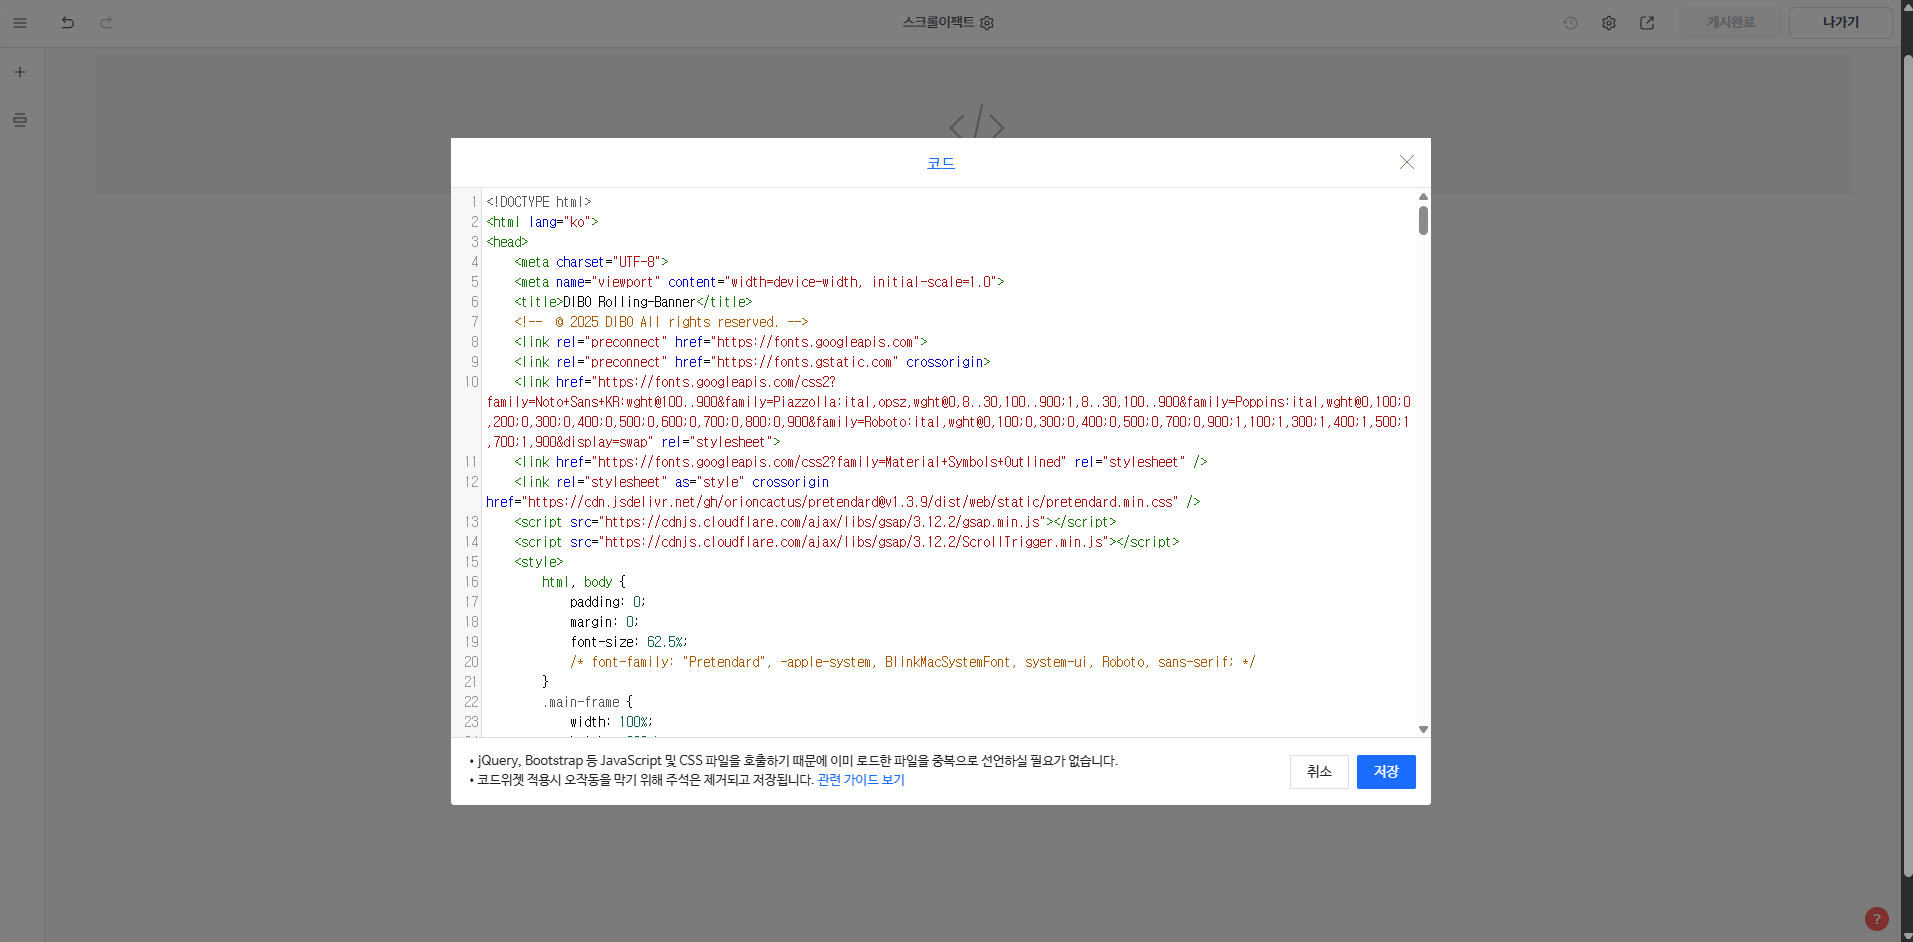The image size is (1913, 942).
Task: Open the layers panel icon in sidebar
Action: 20,120
